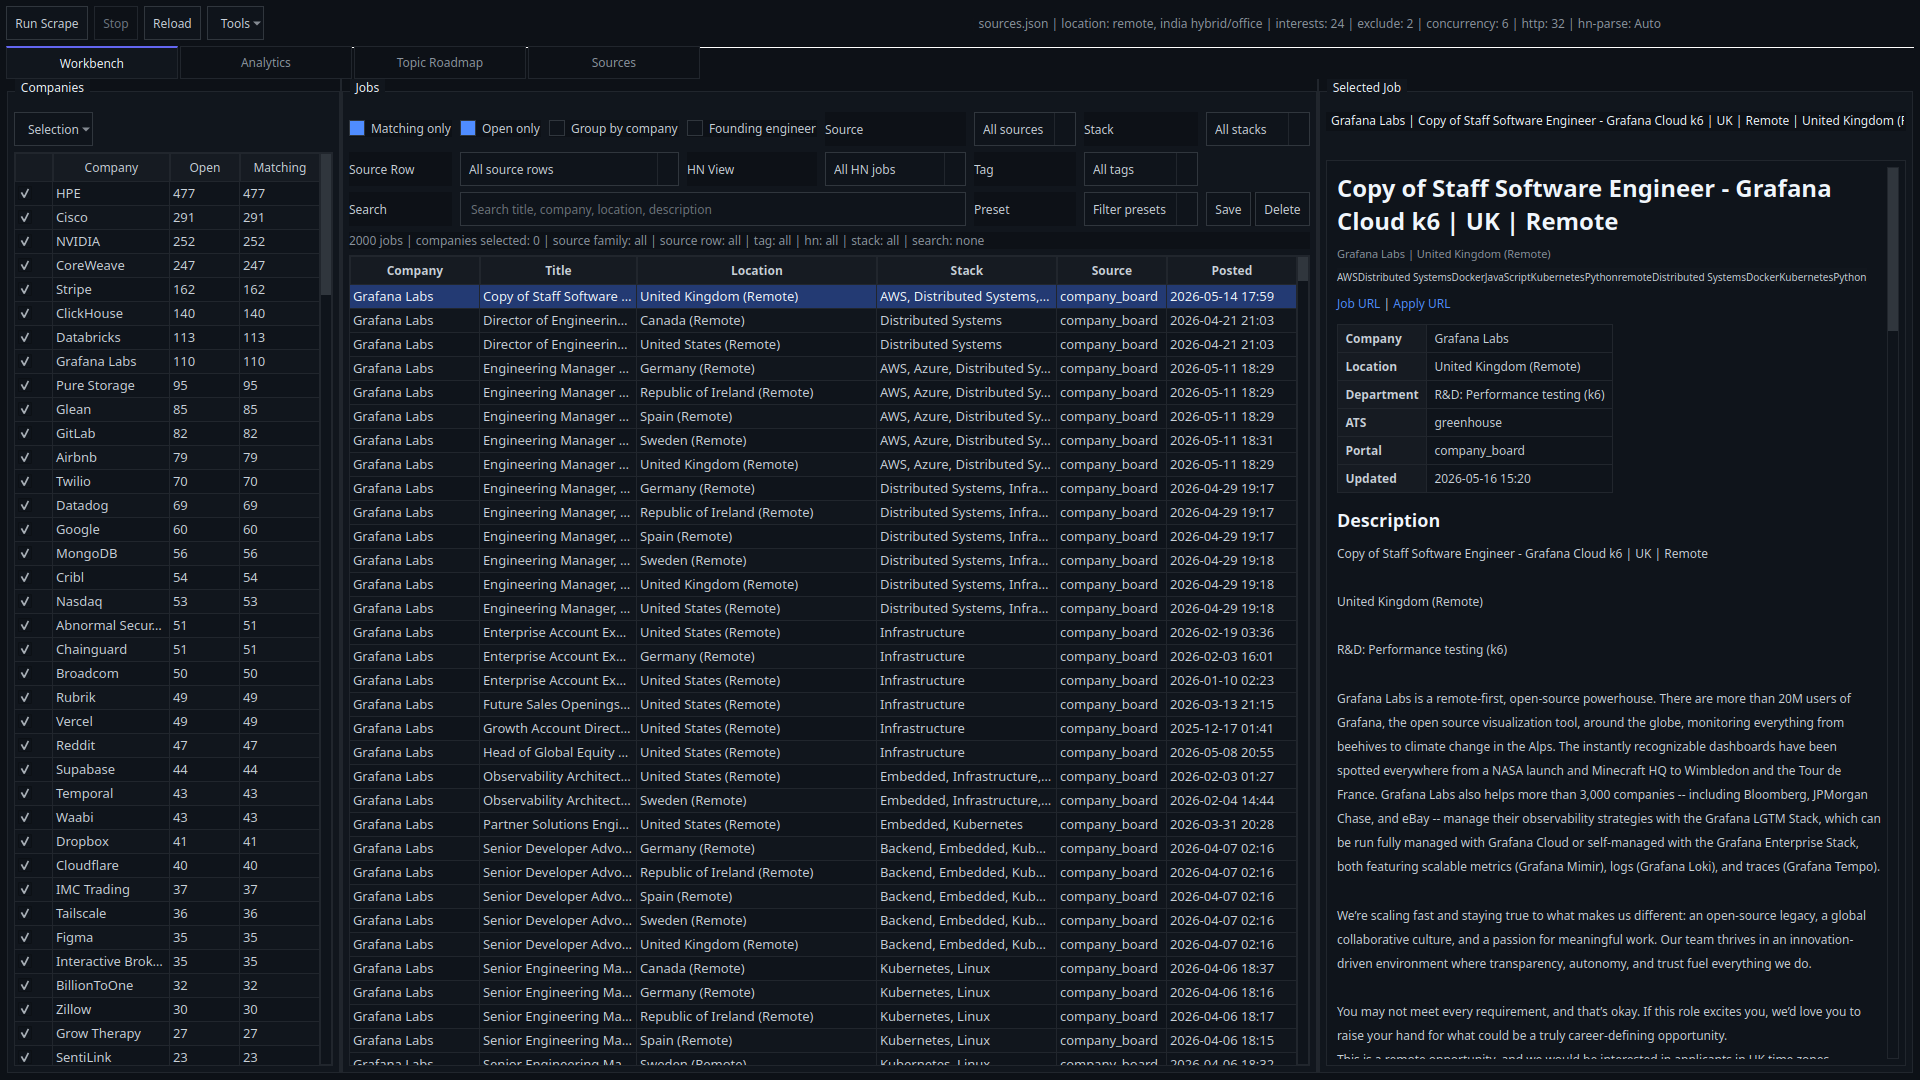Viewport: 1920px width, 1080px height.
Task: Open the Tools dropdown menu
Action: click(x=236, y=23)
